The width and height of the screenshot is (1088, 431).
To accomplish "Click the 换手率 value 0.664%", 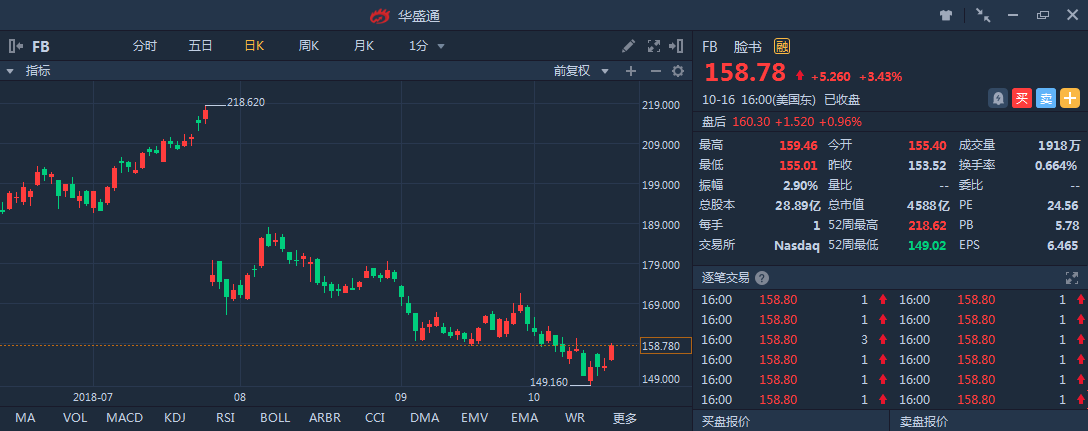I will pos(1056,165).
